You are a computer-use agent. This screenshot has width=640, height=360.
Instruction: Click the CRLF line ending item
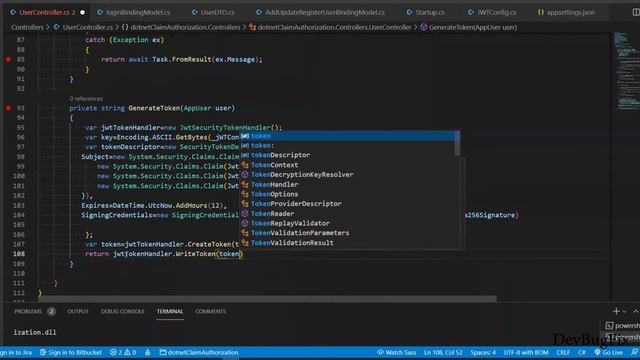(563, 352)
